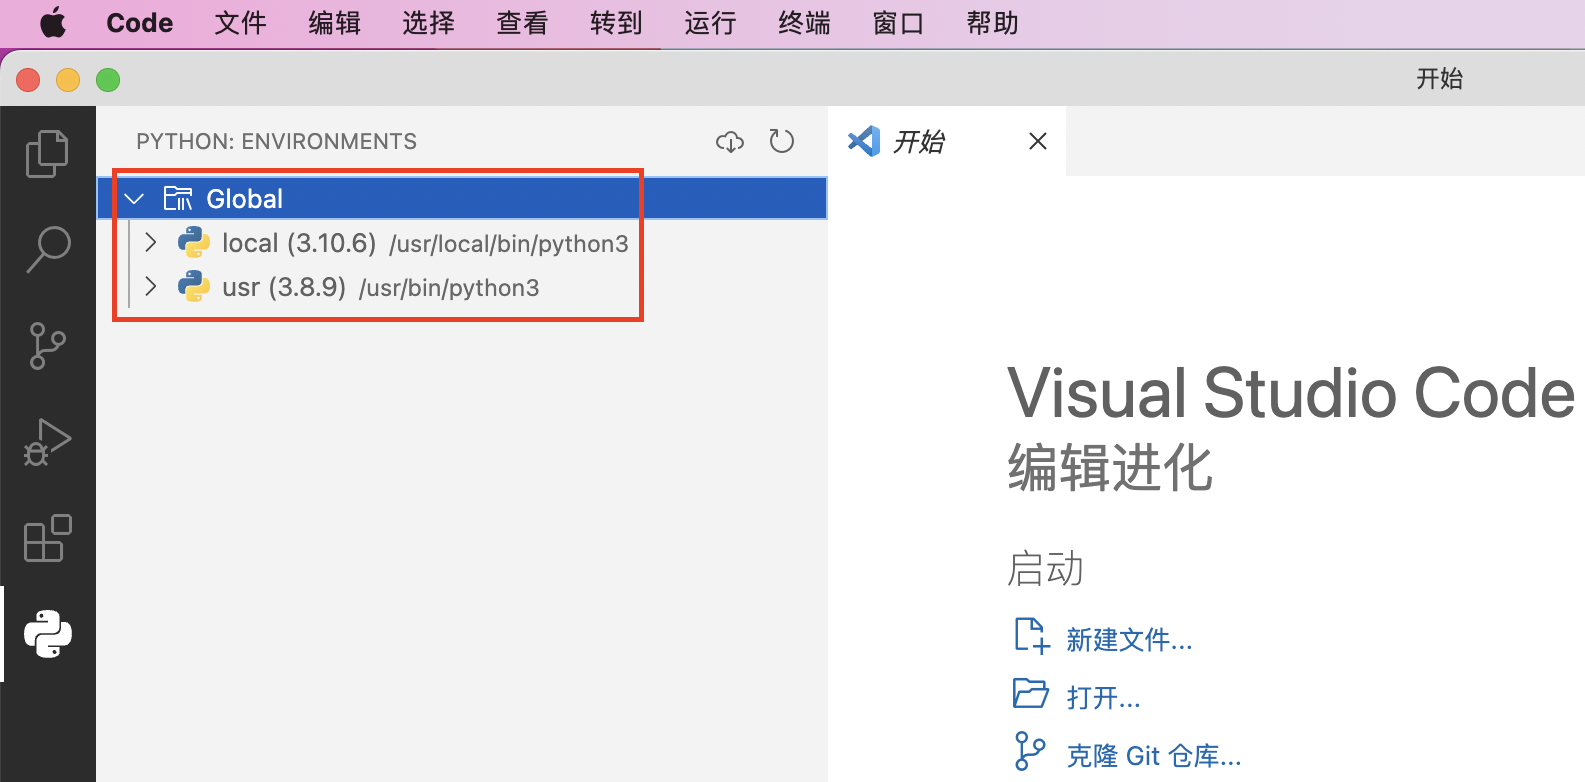The height and width of the screenshot is (782, 1585).
Task: Select the local (3.10.6) environment row
Action: pos(462,243)
